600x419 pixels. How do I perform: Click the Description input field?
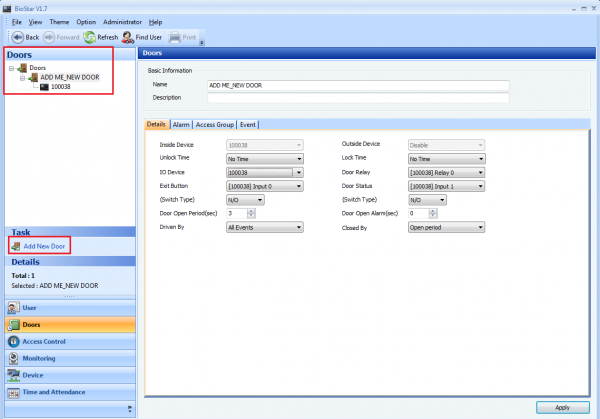point(358,98)
